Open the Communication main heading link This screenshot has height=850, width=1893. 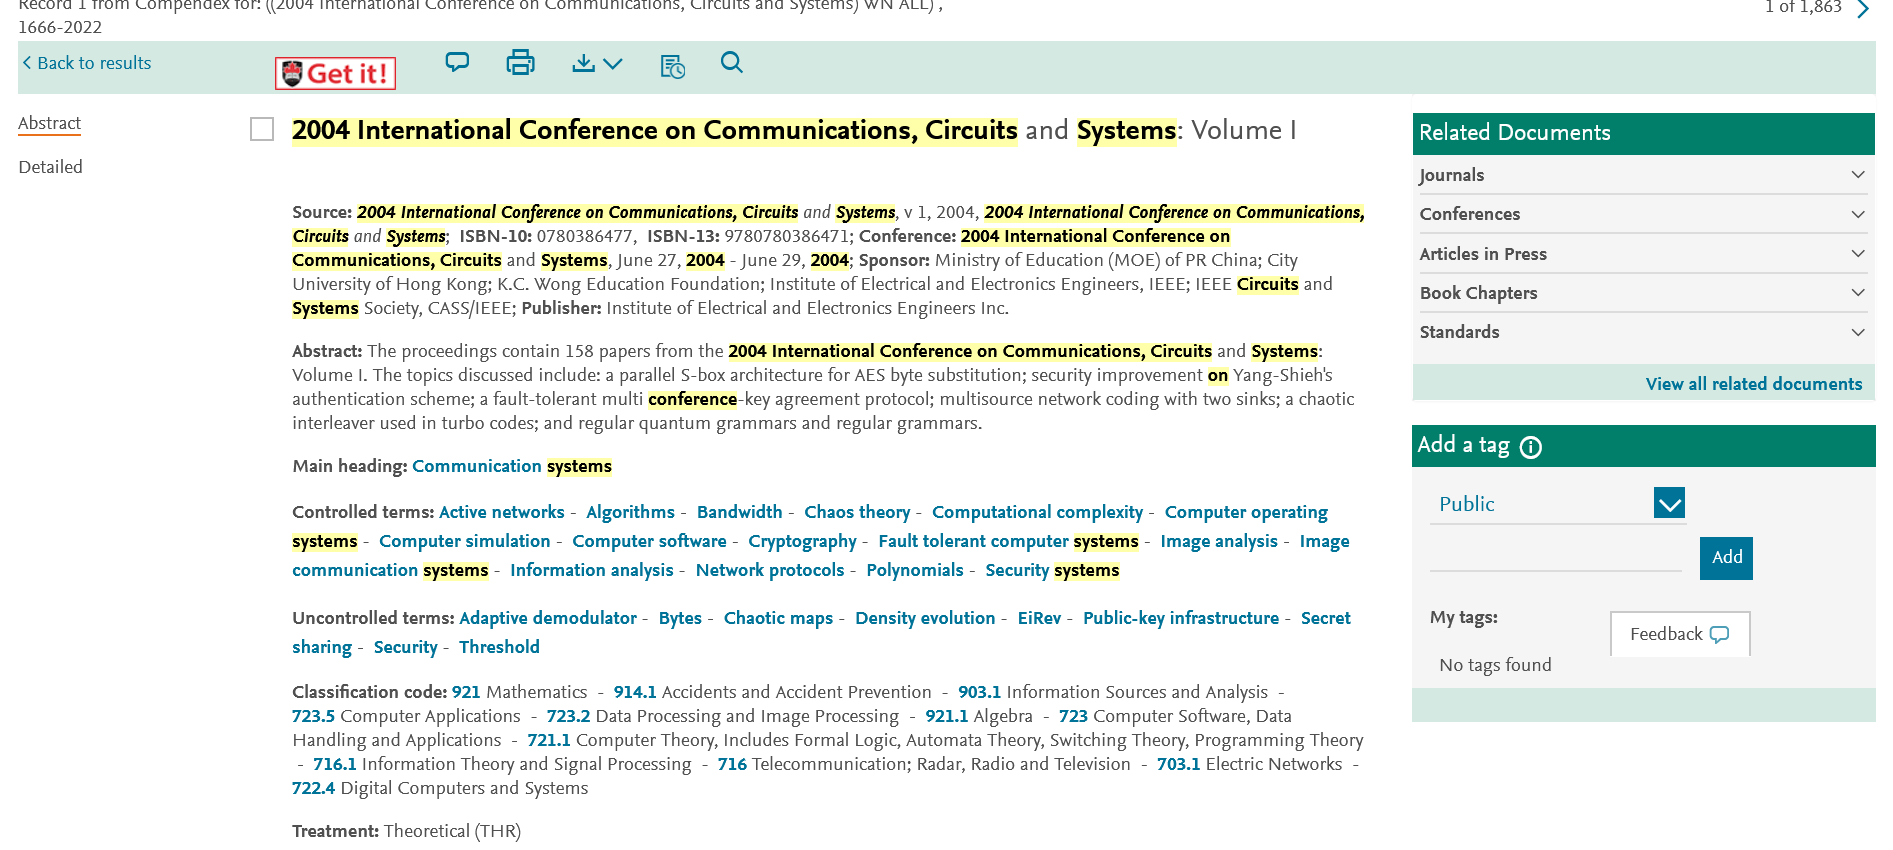click(x=477, y=466)
